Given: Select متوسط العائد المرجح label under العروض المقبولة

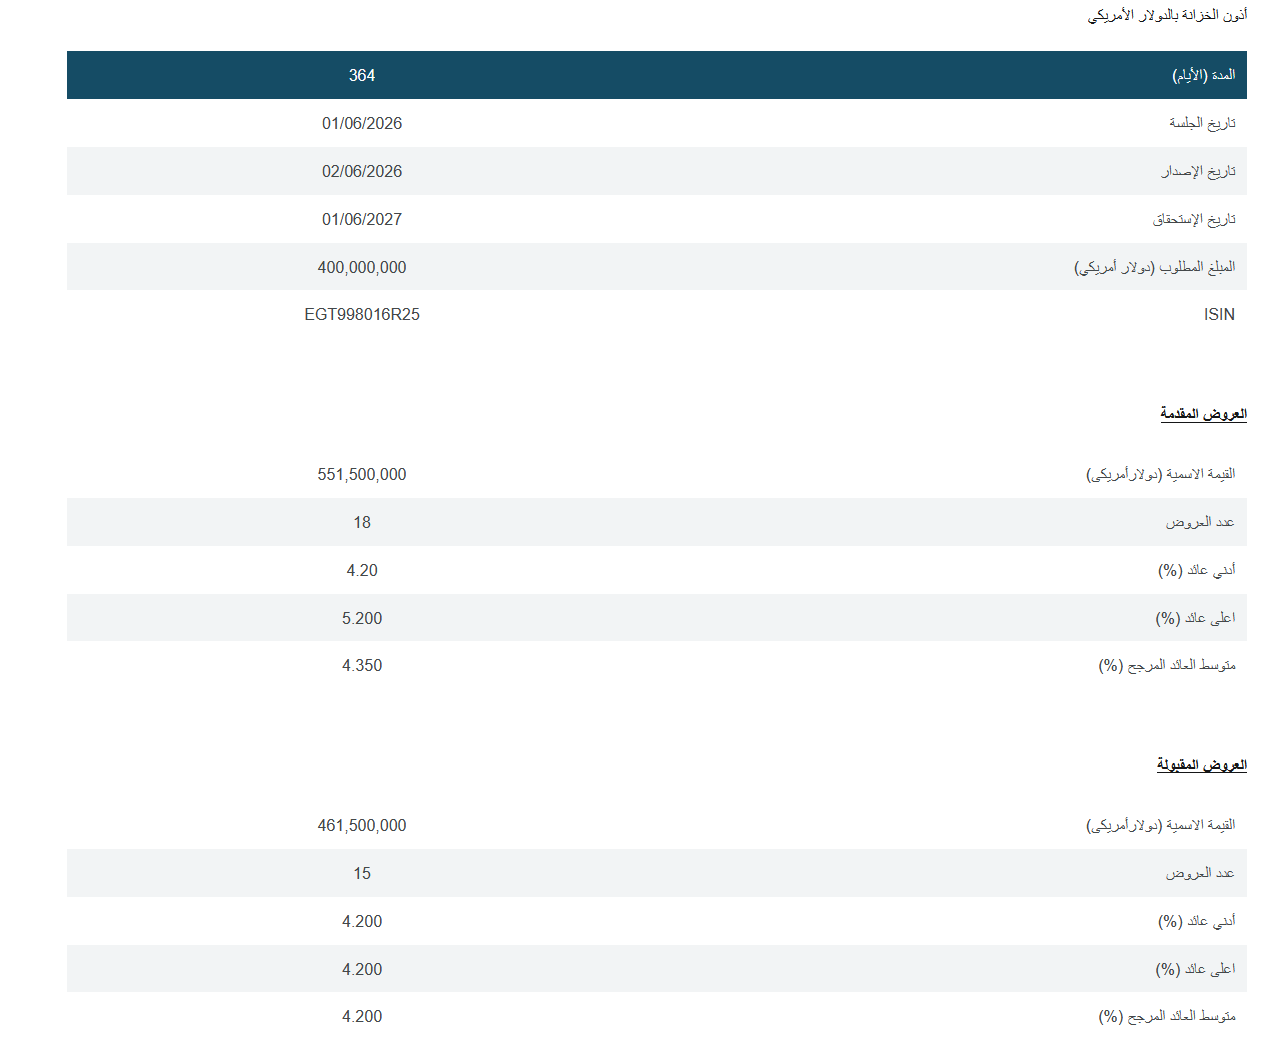Looking at the screenshot, I should click(x=1167, y=1016).
